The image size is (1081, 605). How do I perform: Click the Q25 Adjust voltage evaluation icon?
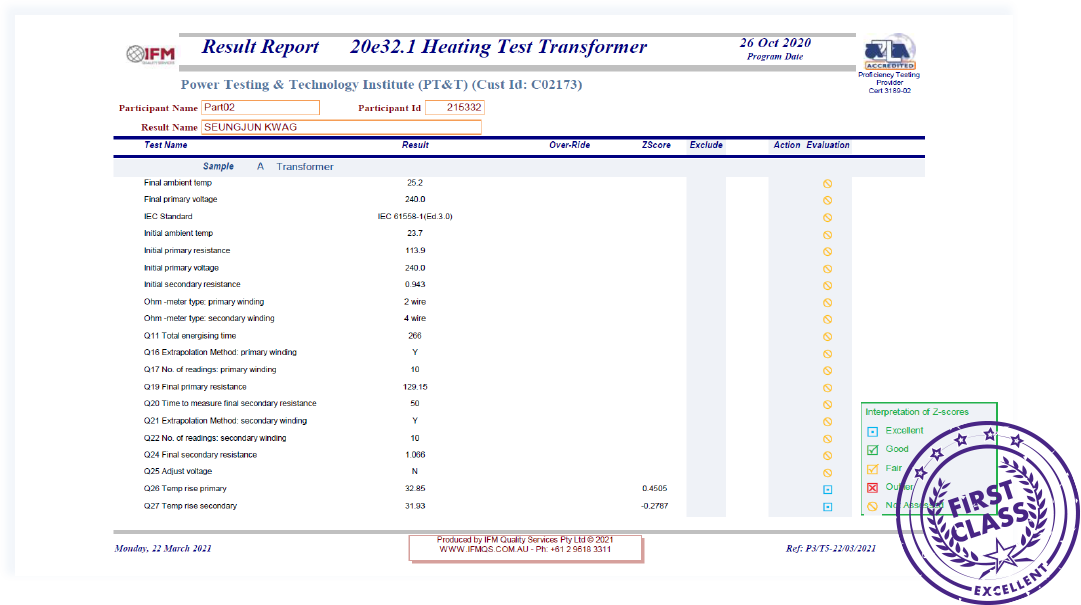[x=827, y=473]
